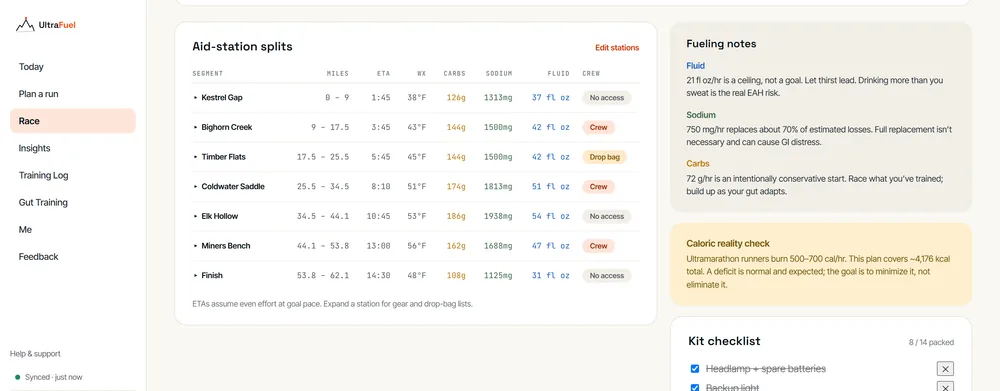Uncheck the Backup light checkbox
1000x391 pixels.
[695, 387]
